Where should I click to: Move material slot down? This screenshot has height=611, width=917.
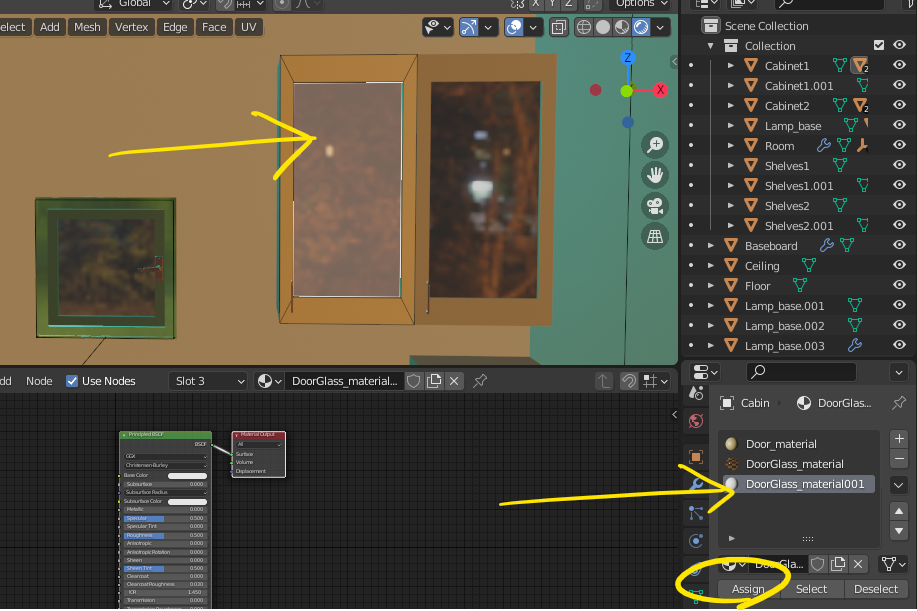(x=899, y=531)
